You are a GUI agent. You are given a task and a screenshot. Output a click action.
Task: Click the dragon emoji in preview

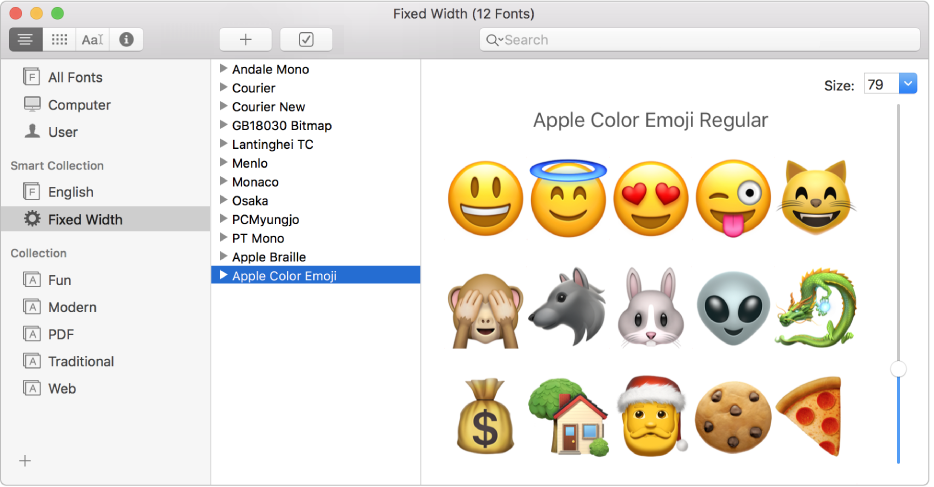tap(816, 307)
